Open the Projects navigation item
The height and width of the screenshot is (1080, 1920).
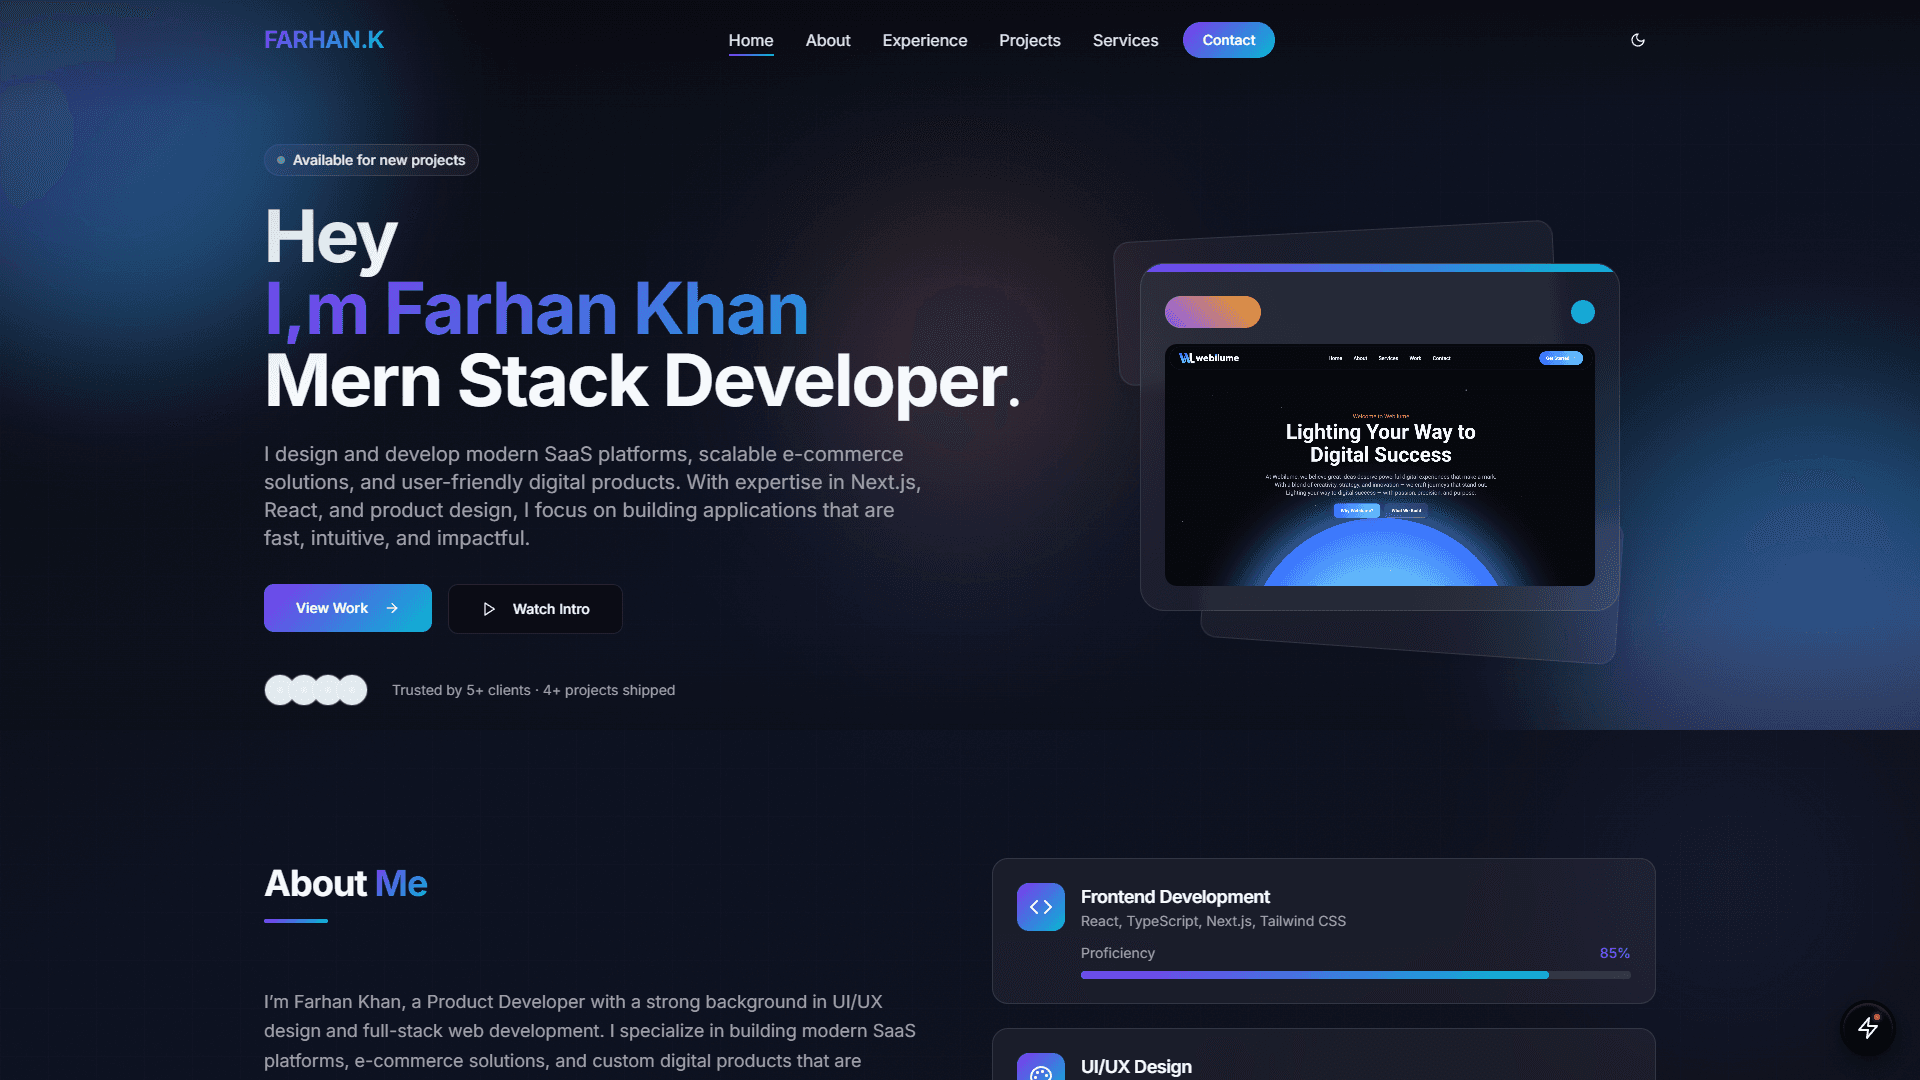1029,40
